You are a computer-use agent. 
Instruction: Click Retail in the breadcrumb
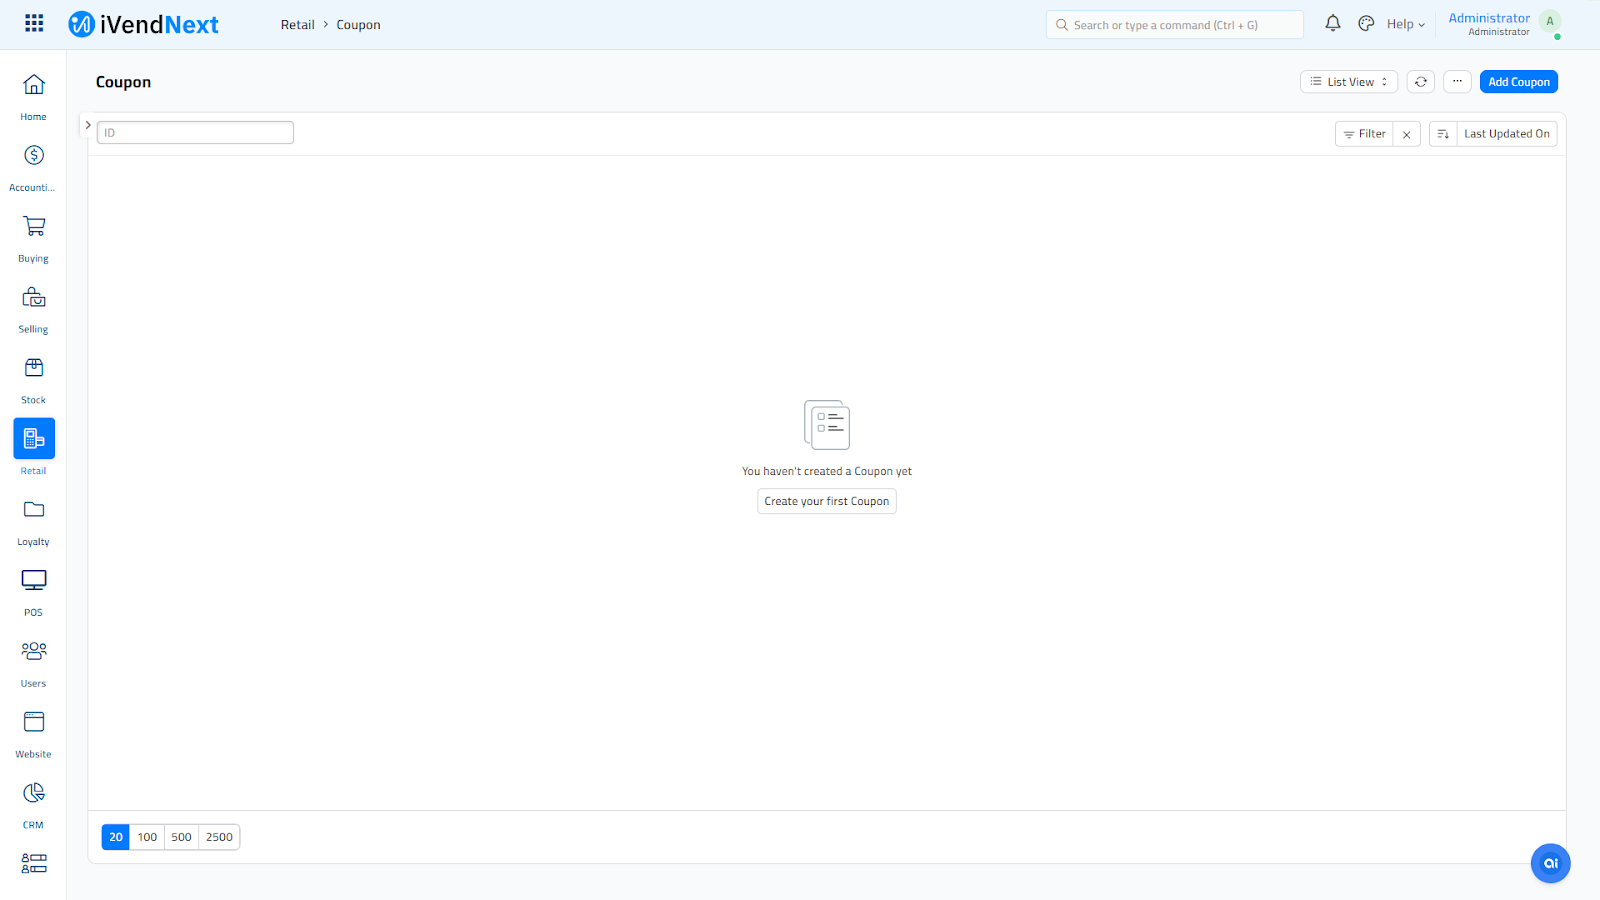[x=297, y=25]
